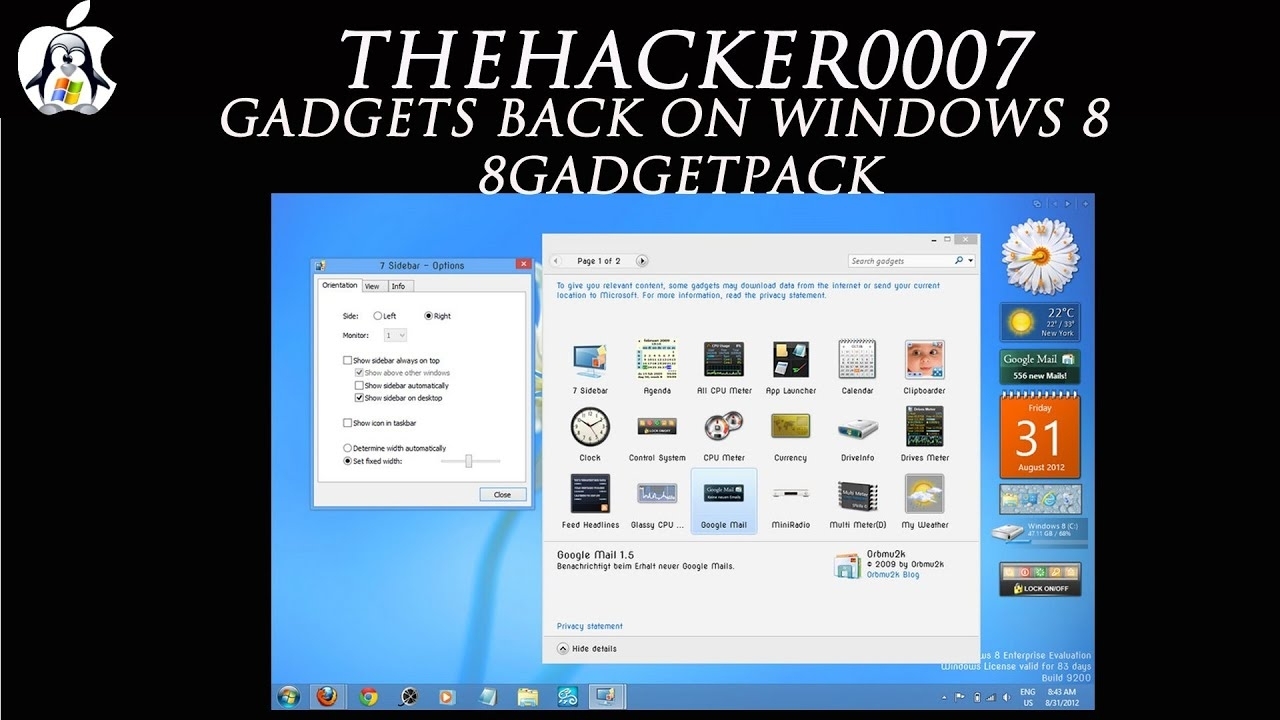The image size is (1280, 720).
Task: Select the Drives Meter gadget
Action: (924, 427)
